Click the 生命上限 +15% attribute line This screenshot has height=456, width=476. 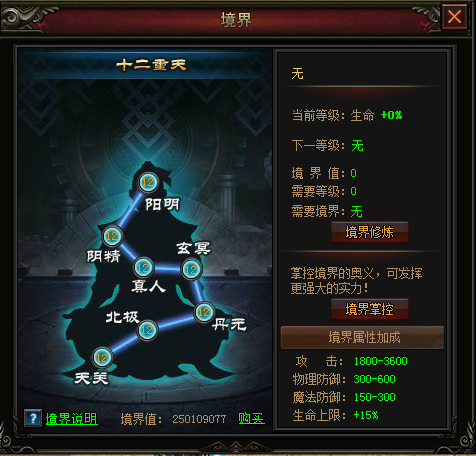click(335, 415)
